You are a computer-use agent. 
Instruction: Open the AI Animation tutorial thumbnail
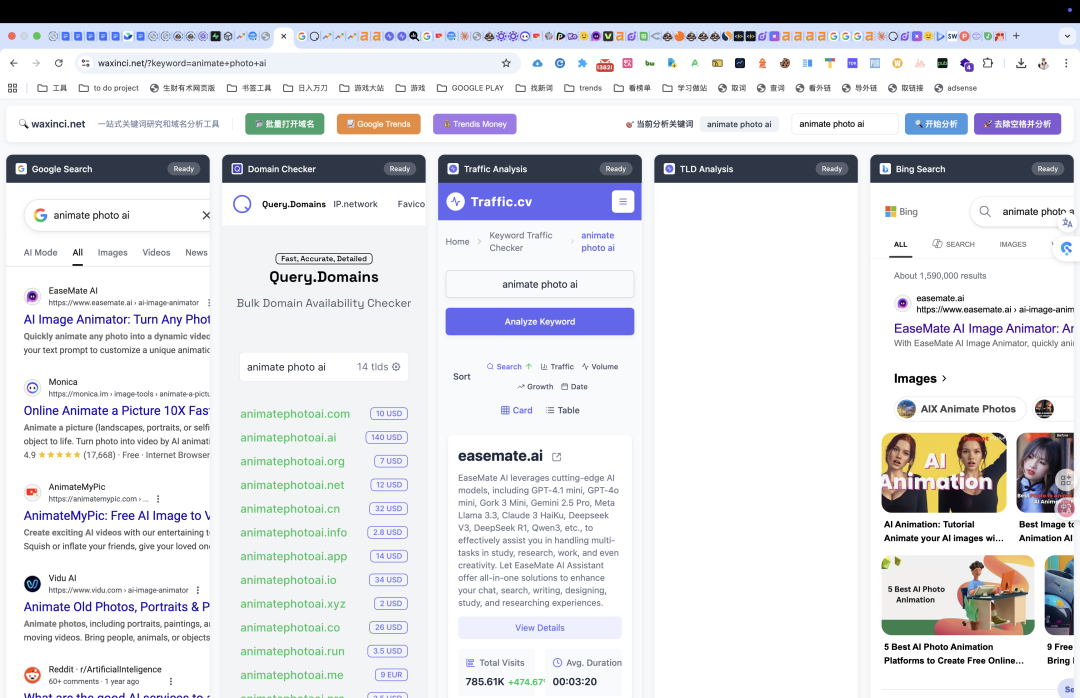click(x=944, y=473)
